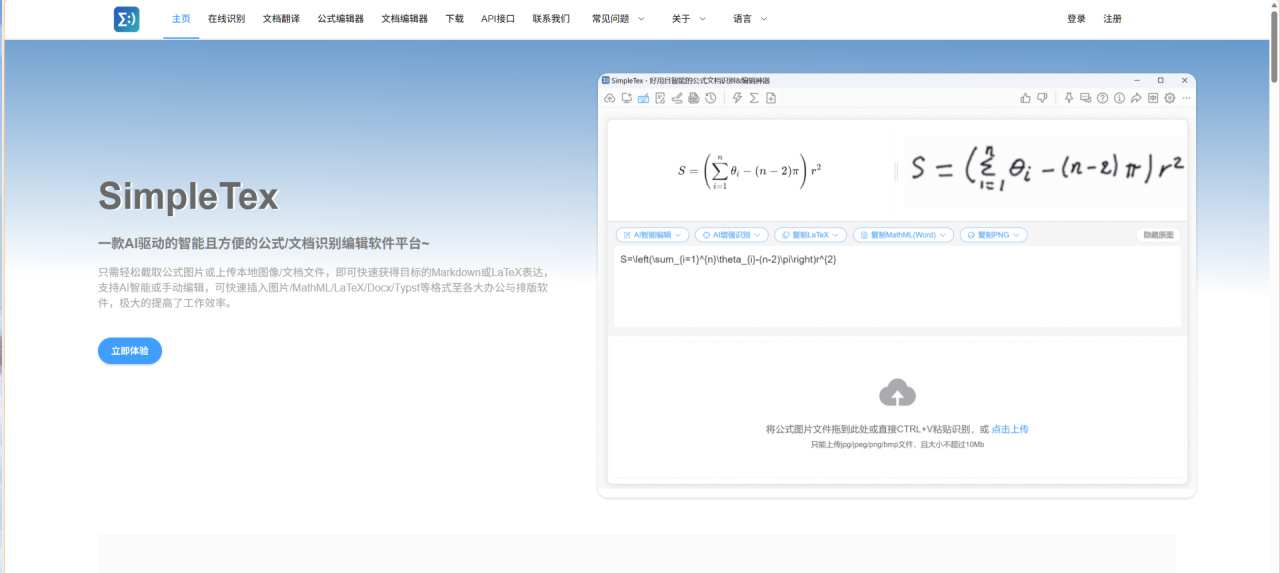
Task: Open the 在线识别 nav item
Action: pyautogui.click(x=226, y=19)
